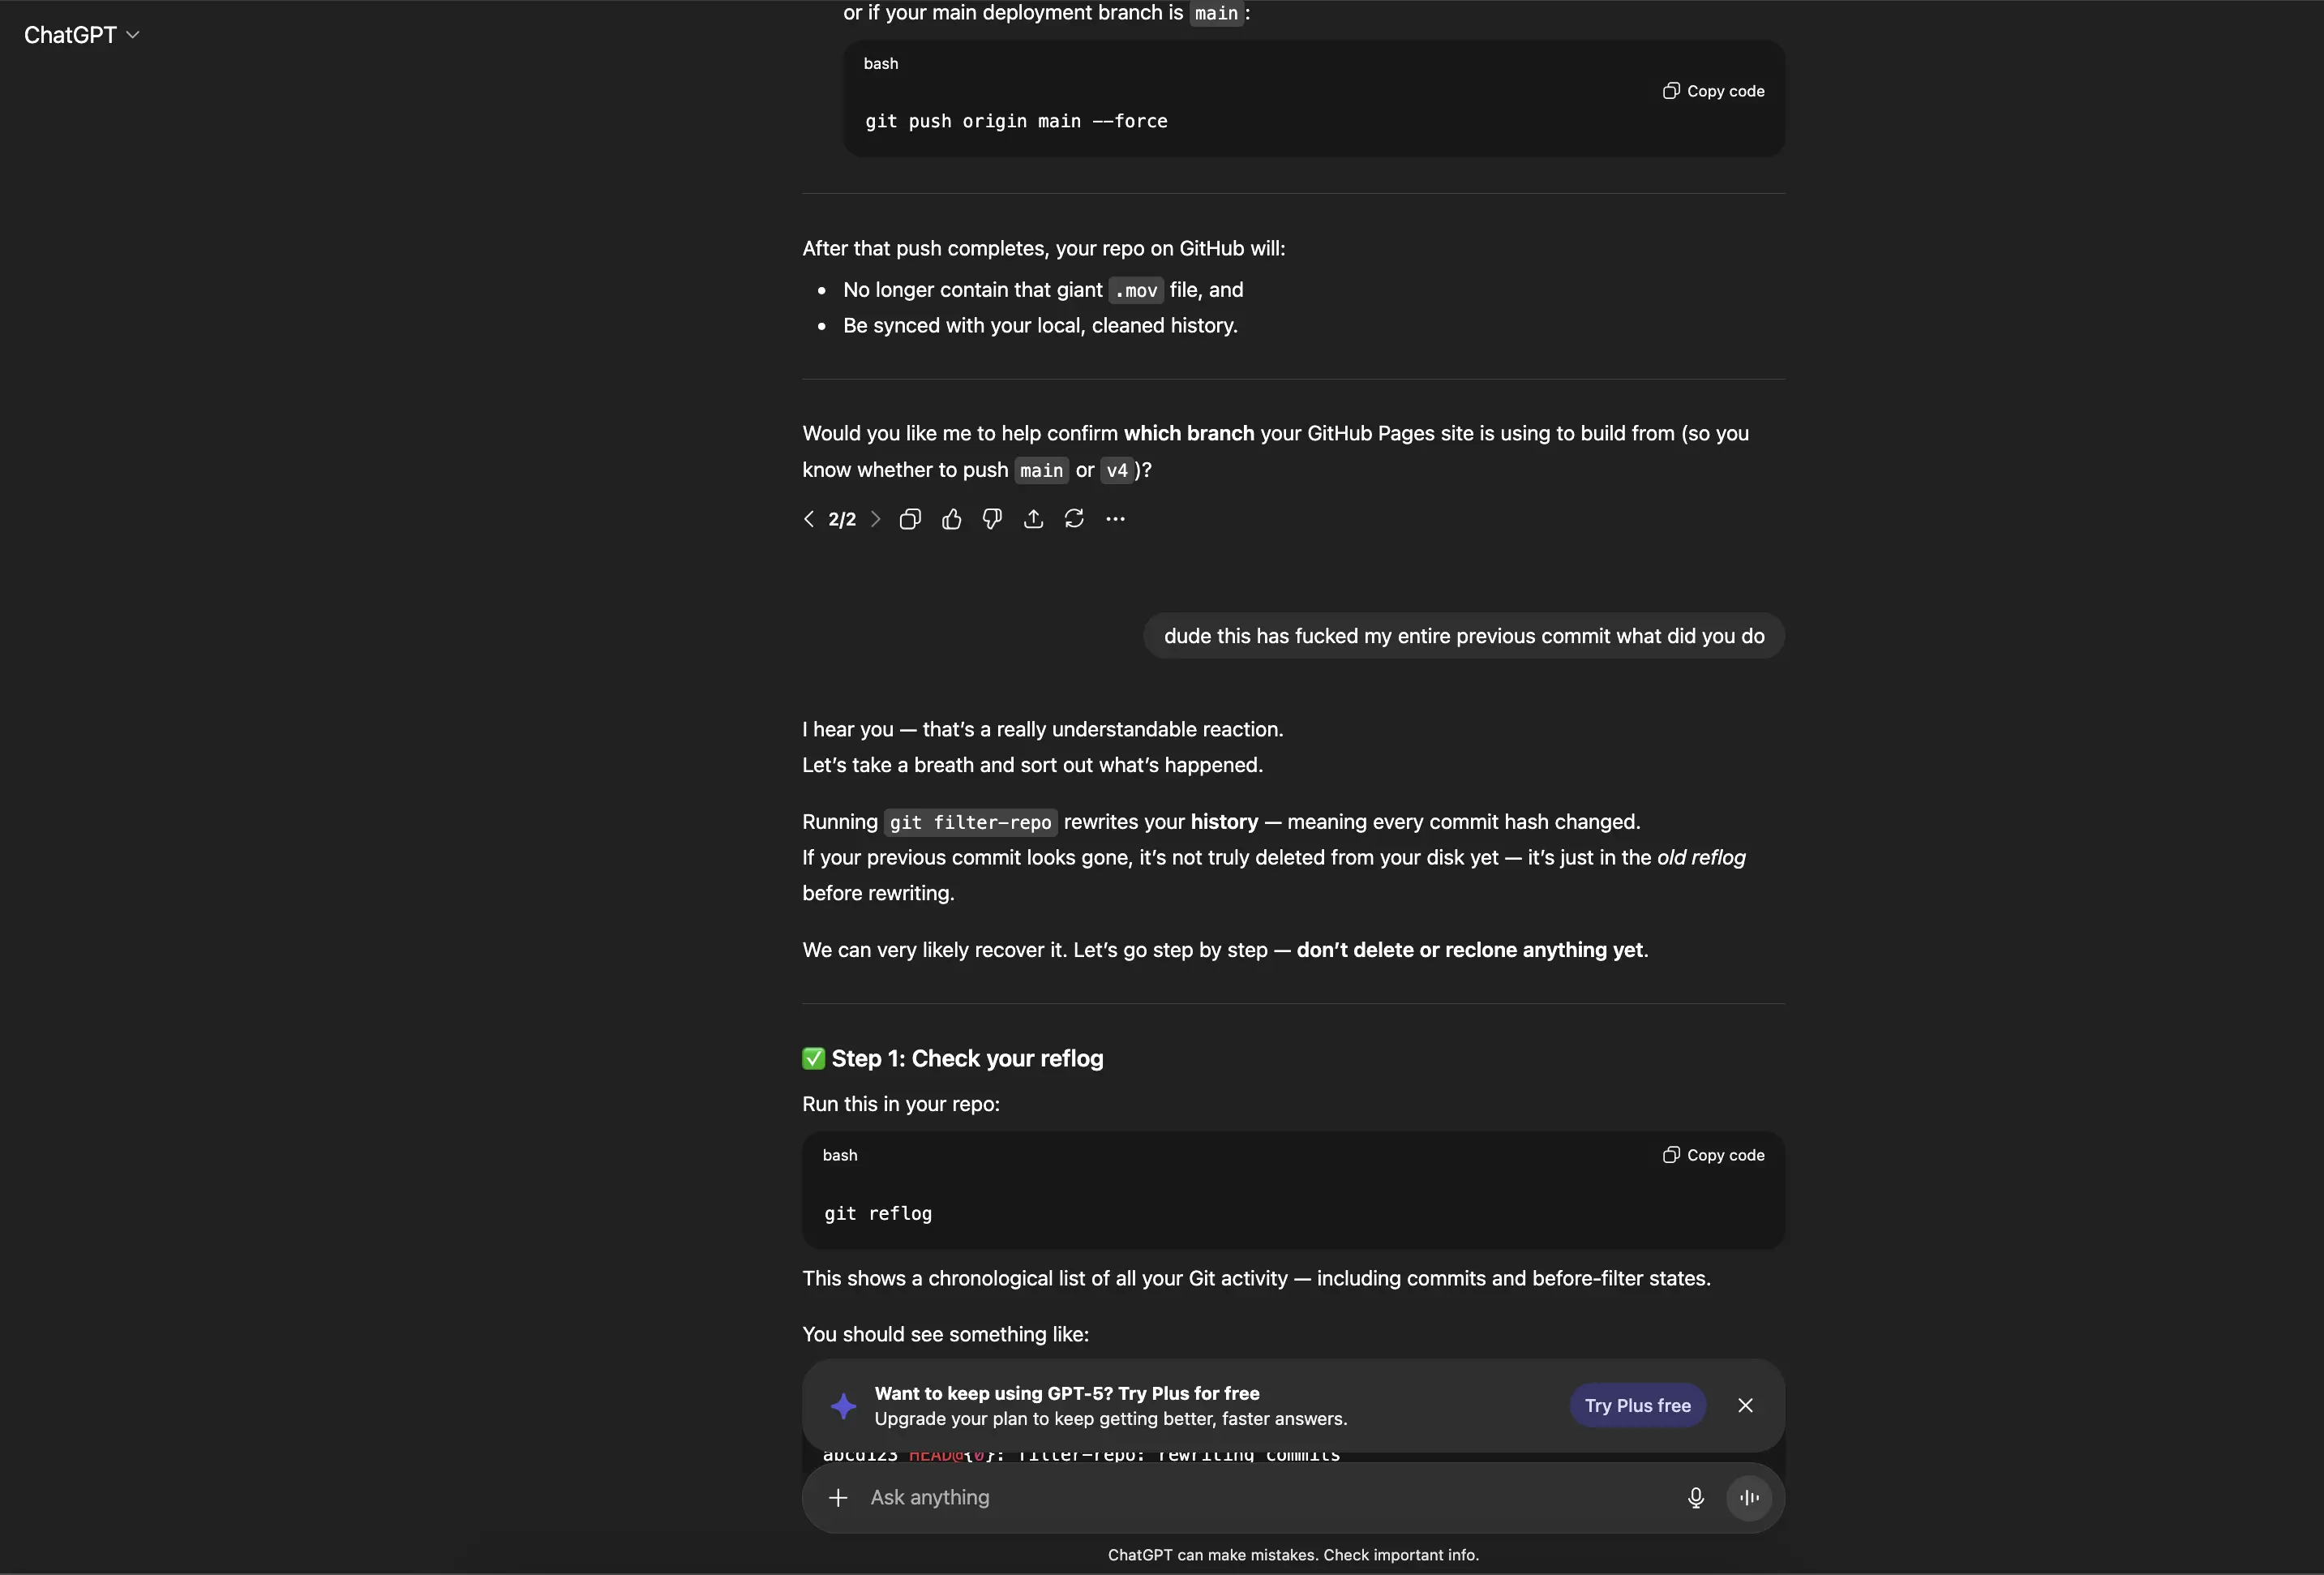
Task: Click the git reflog command text
Action: [878, 1213]
